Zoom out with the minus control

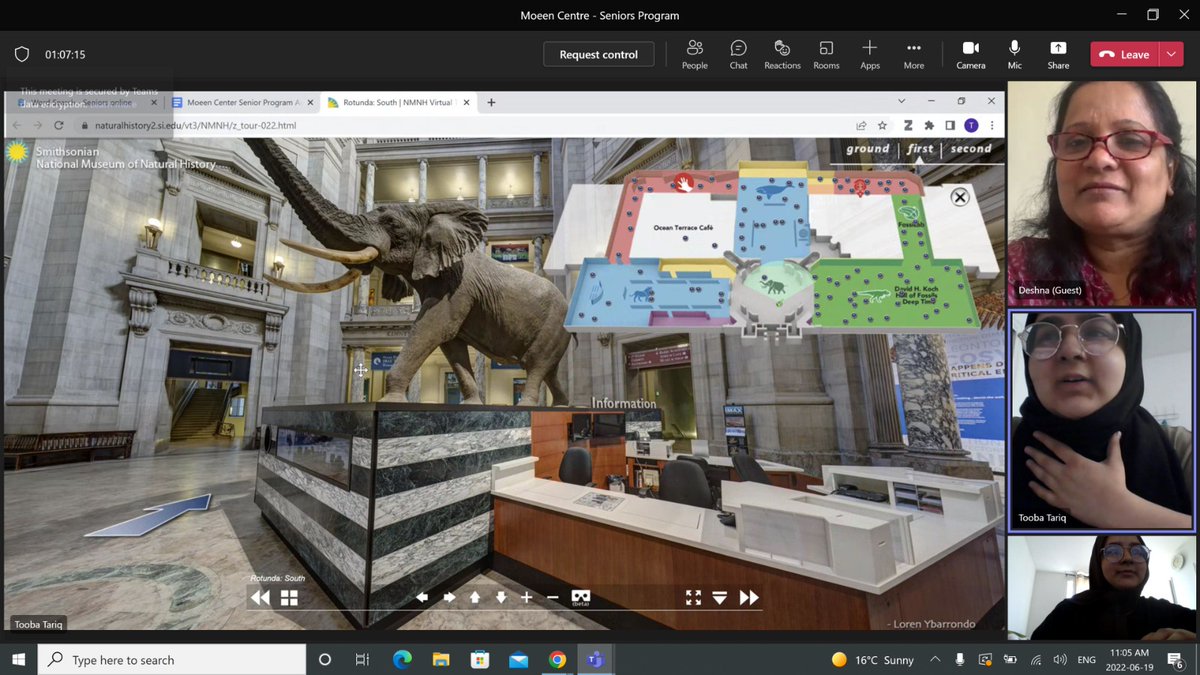tap(553, 597)
